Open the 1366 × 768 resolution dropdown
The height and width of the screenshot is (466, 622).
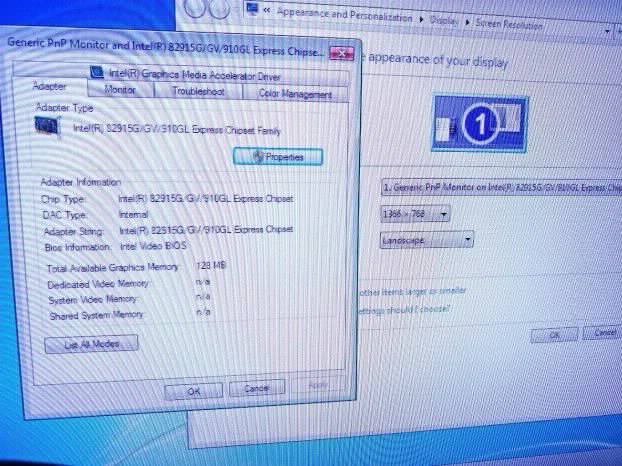pos(415,214)
